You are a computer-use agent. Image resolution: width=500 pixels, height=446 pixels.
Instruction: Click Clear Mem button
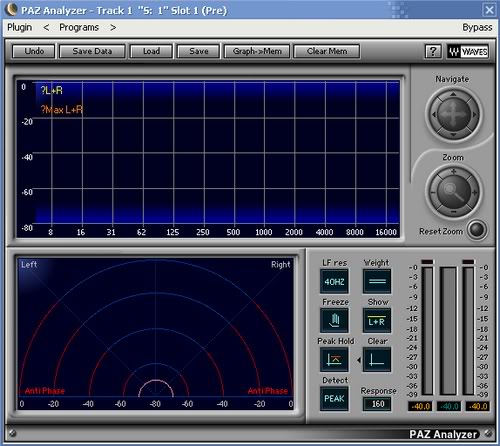coord(327,51)
